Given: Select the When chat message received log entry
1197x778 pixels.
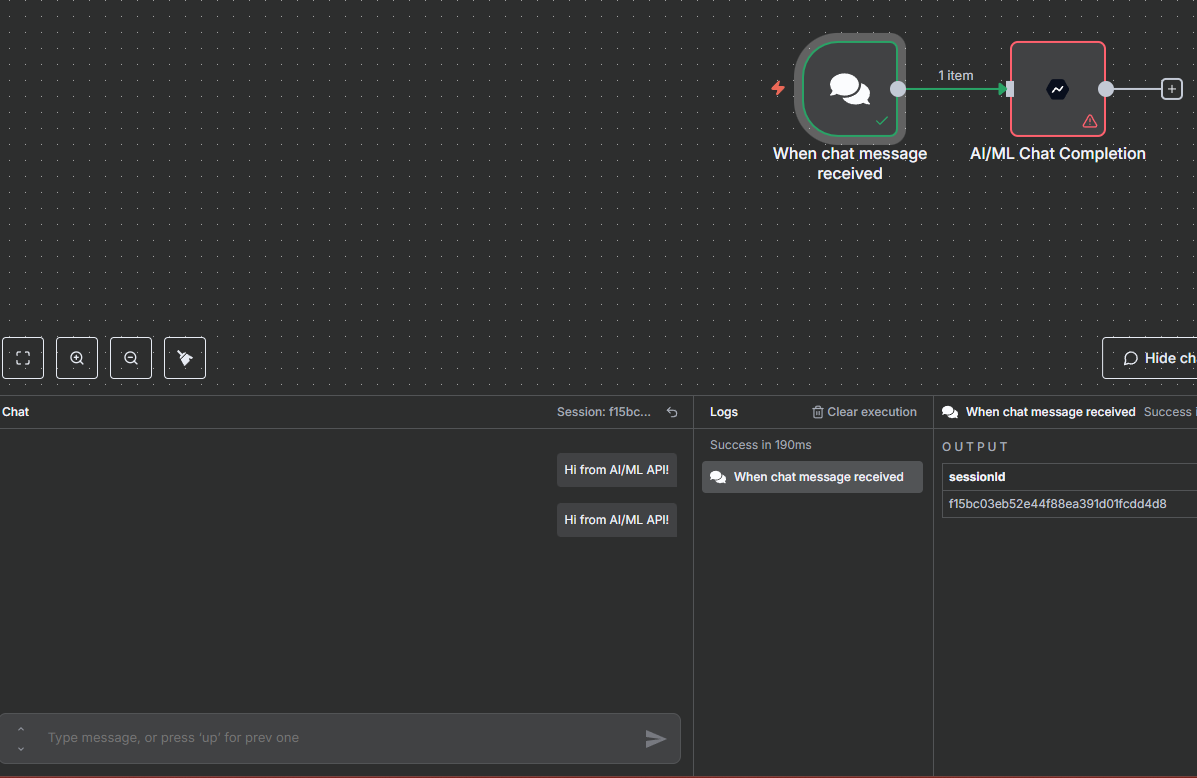Looking at the screenshot, I should (812, 477).
